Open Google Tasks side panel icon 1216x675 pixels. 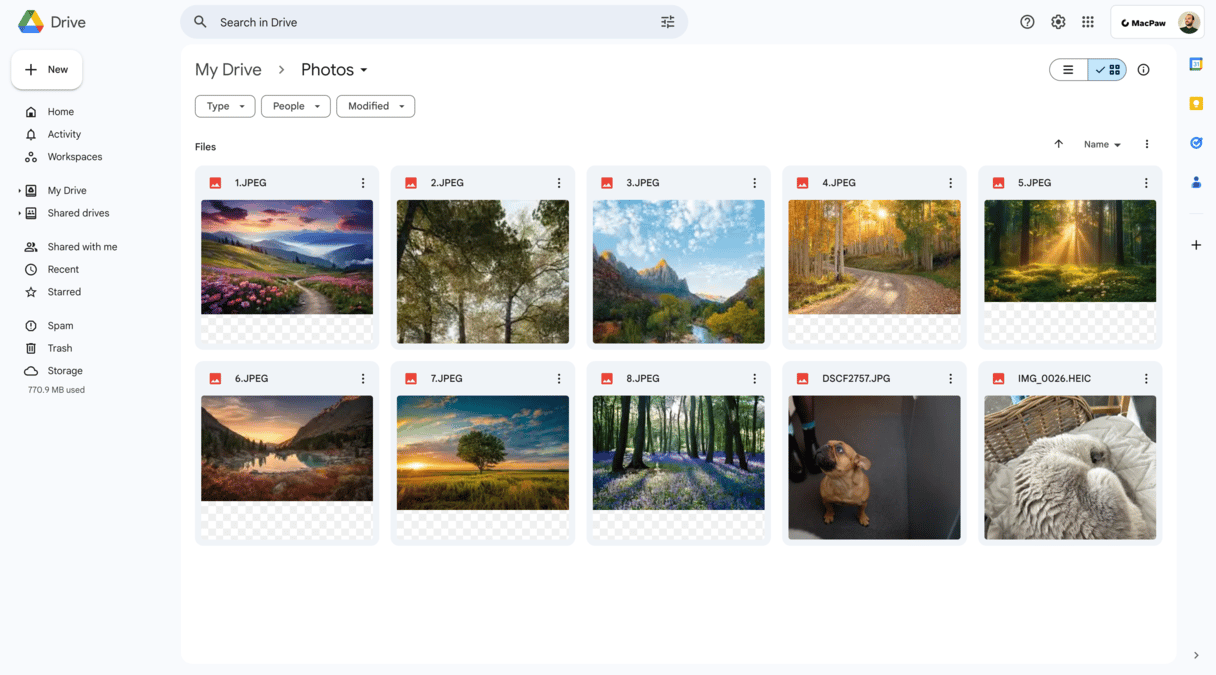coord(1196,143)
